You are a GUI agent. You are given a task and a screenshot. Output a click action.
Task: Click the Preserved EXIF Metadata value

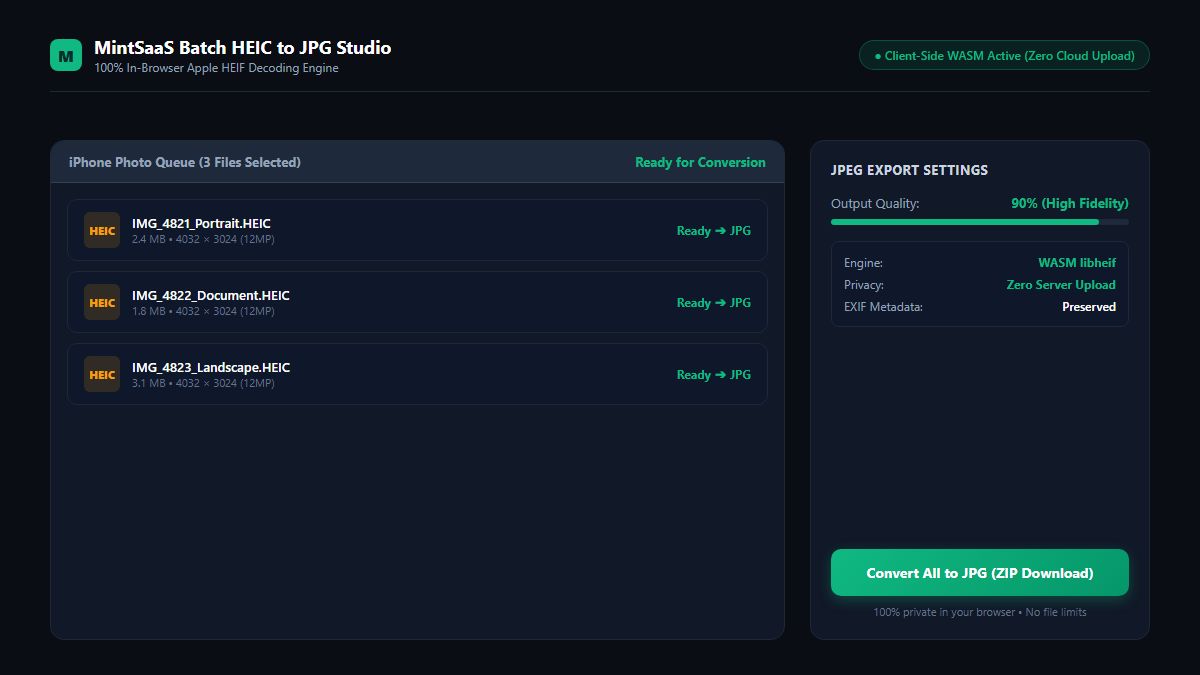coord(1089,307)
